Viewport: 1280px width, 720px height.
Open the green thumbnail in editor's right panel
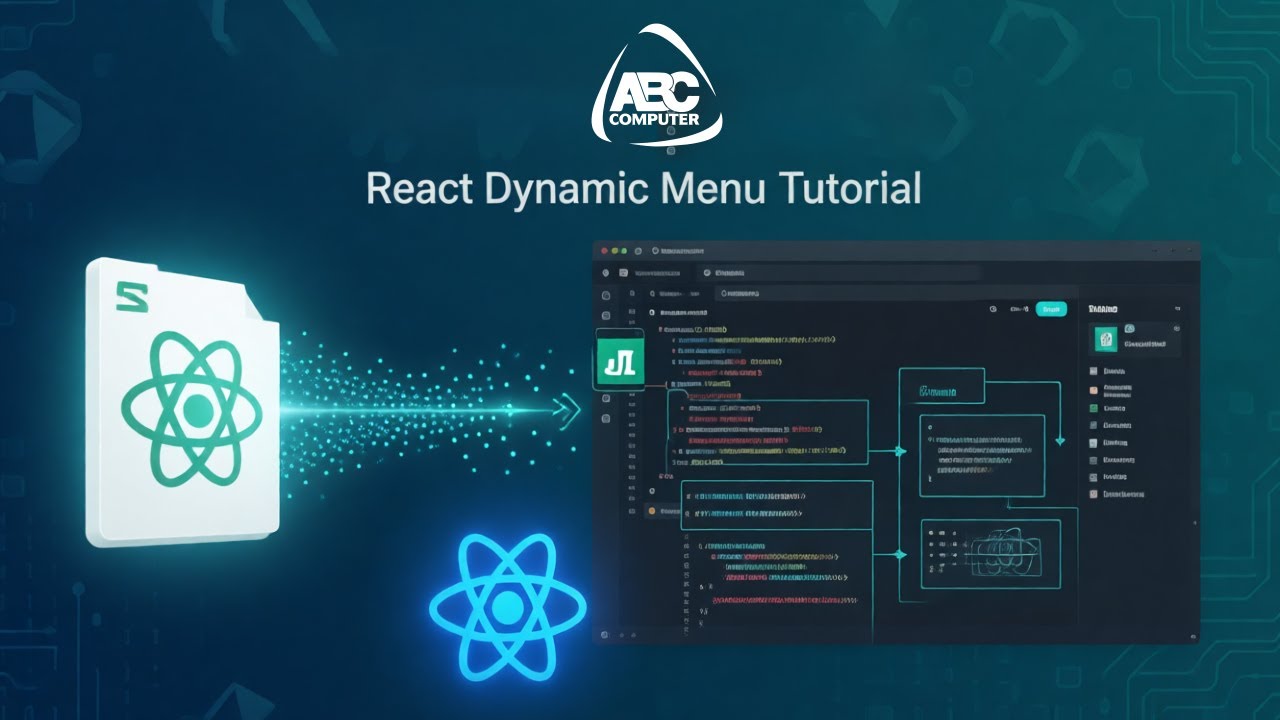[x=1106, y=339]
